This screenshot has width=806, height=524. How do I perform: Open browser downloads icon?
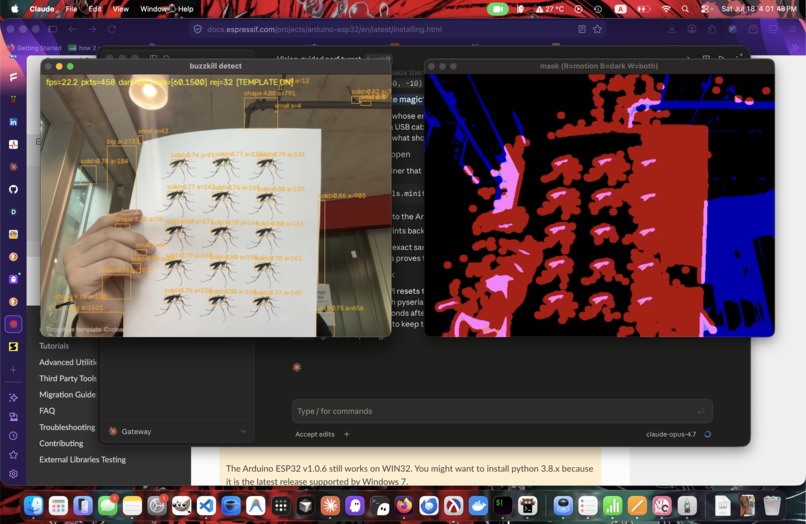click(672, 29)
